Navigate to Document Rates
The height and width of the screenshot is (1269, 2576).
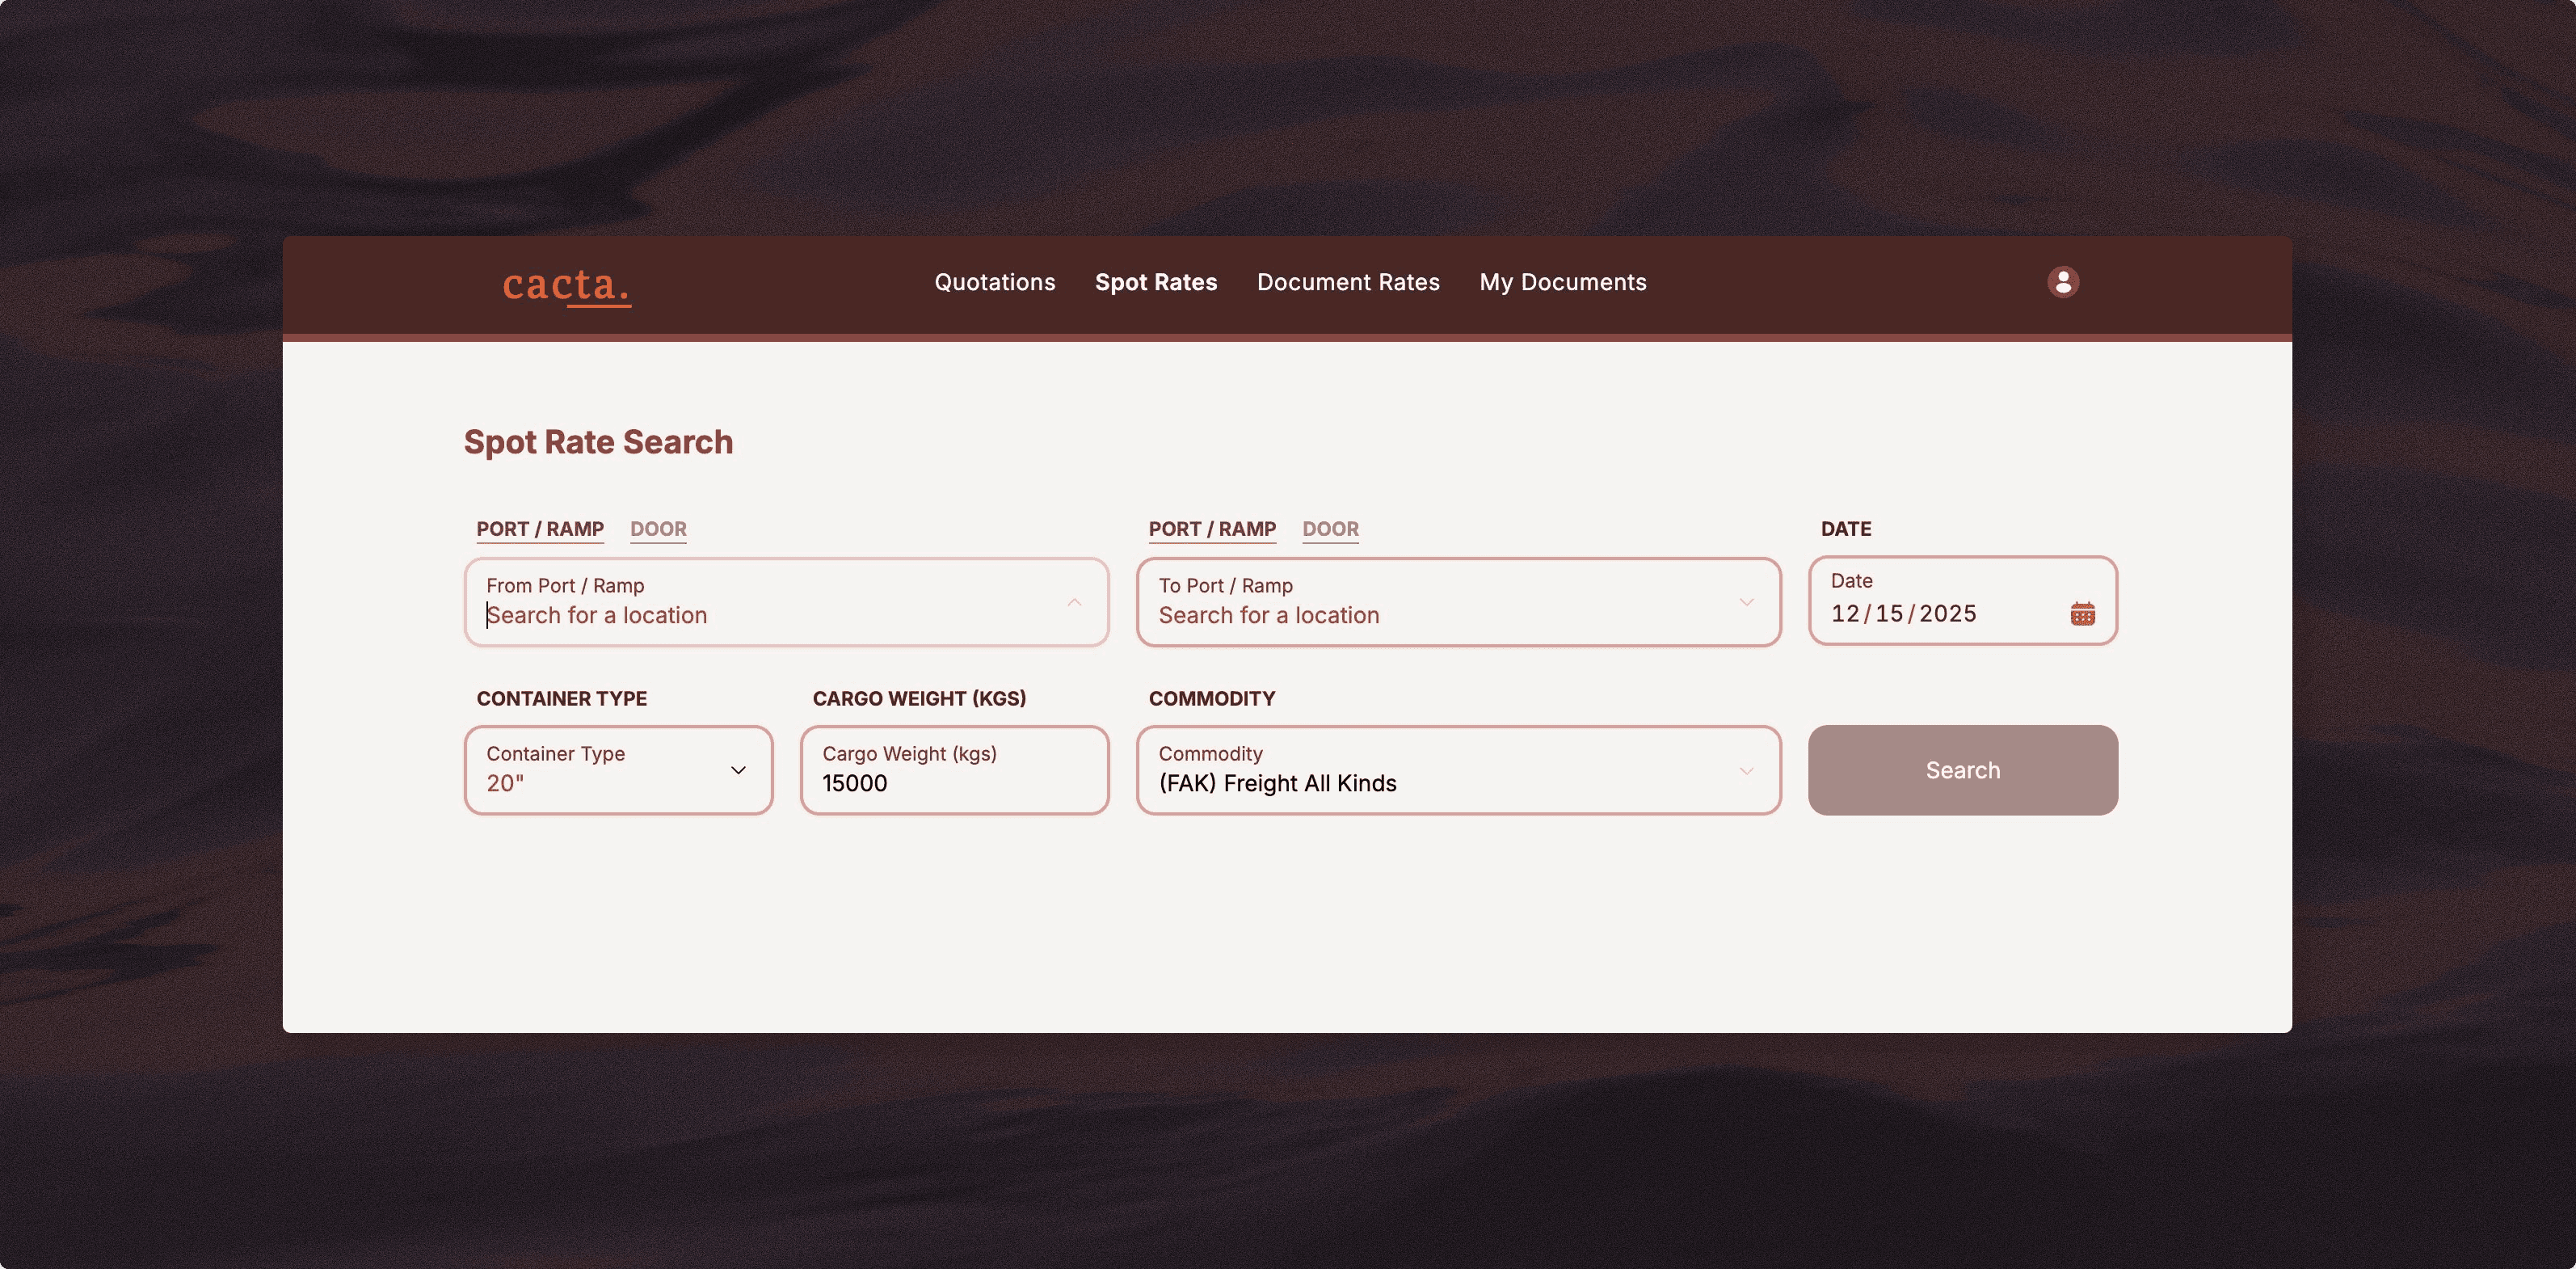1348,282
